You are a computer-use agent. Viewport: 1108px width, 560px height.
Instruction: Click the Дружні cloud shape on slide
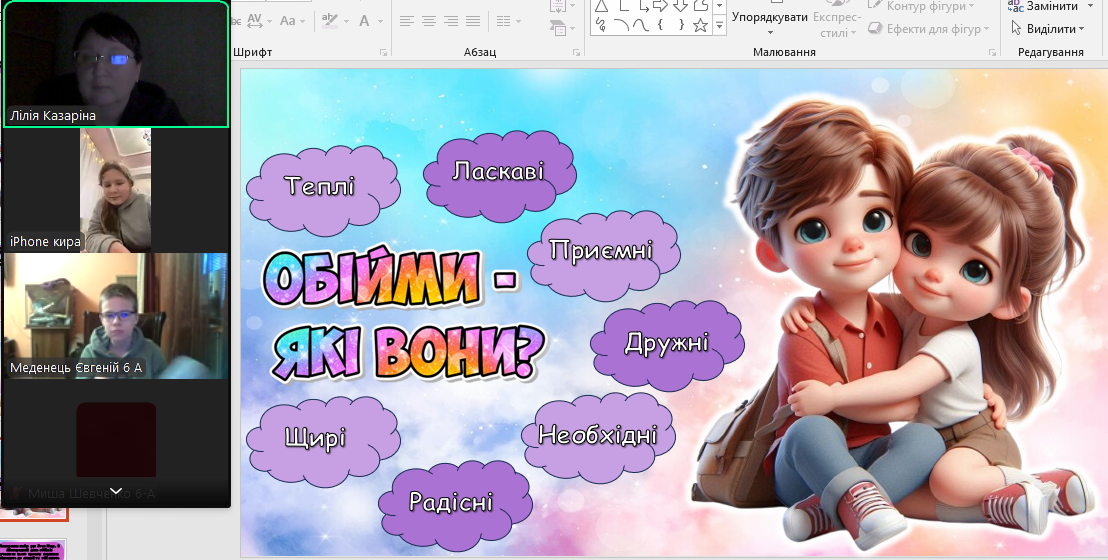click(667, 343)
